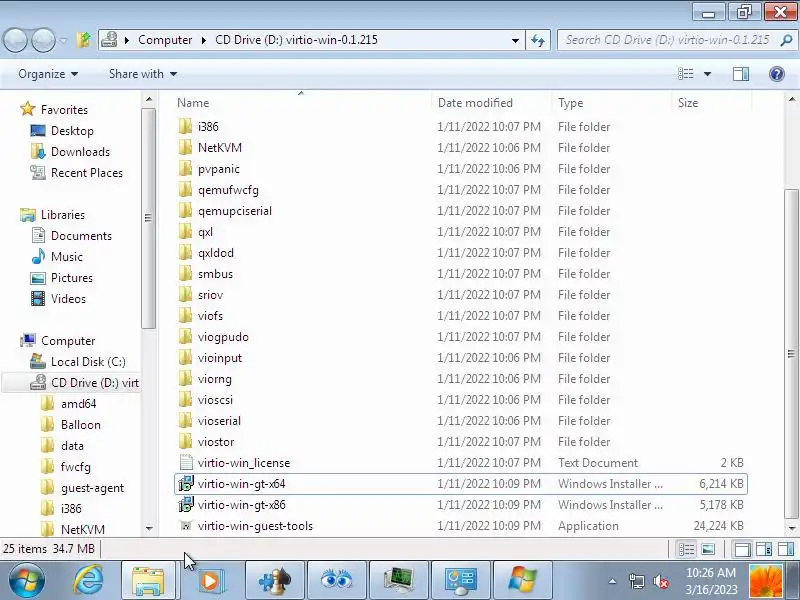Click the muted volume tray icon

pyautogui.click(x=661, y=581)
